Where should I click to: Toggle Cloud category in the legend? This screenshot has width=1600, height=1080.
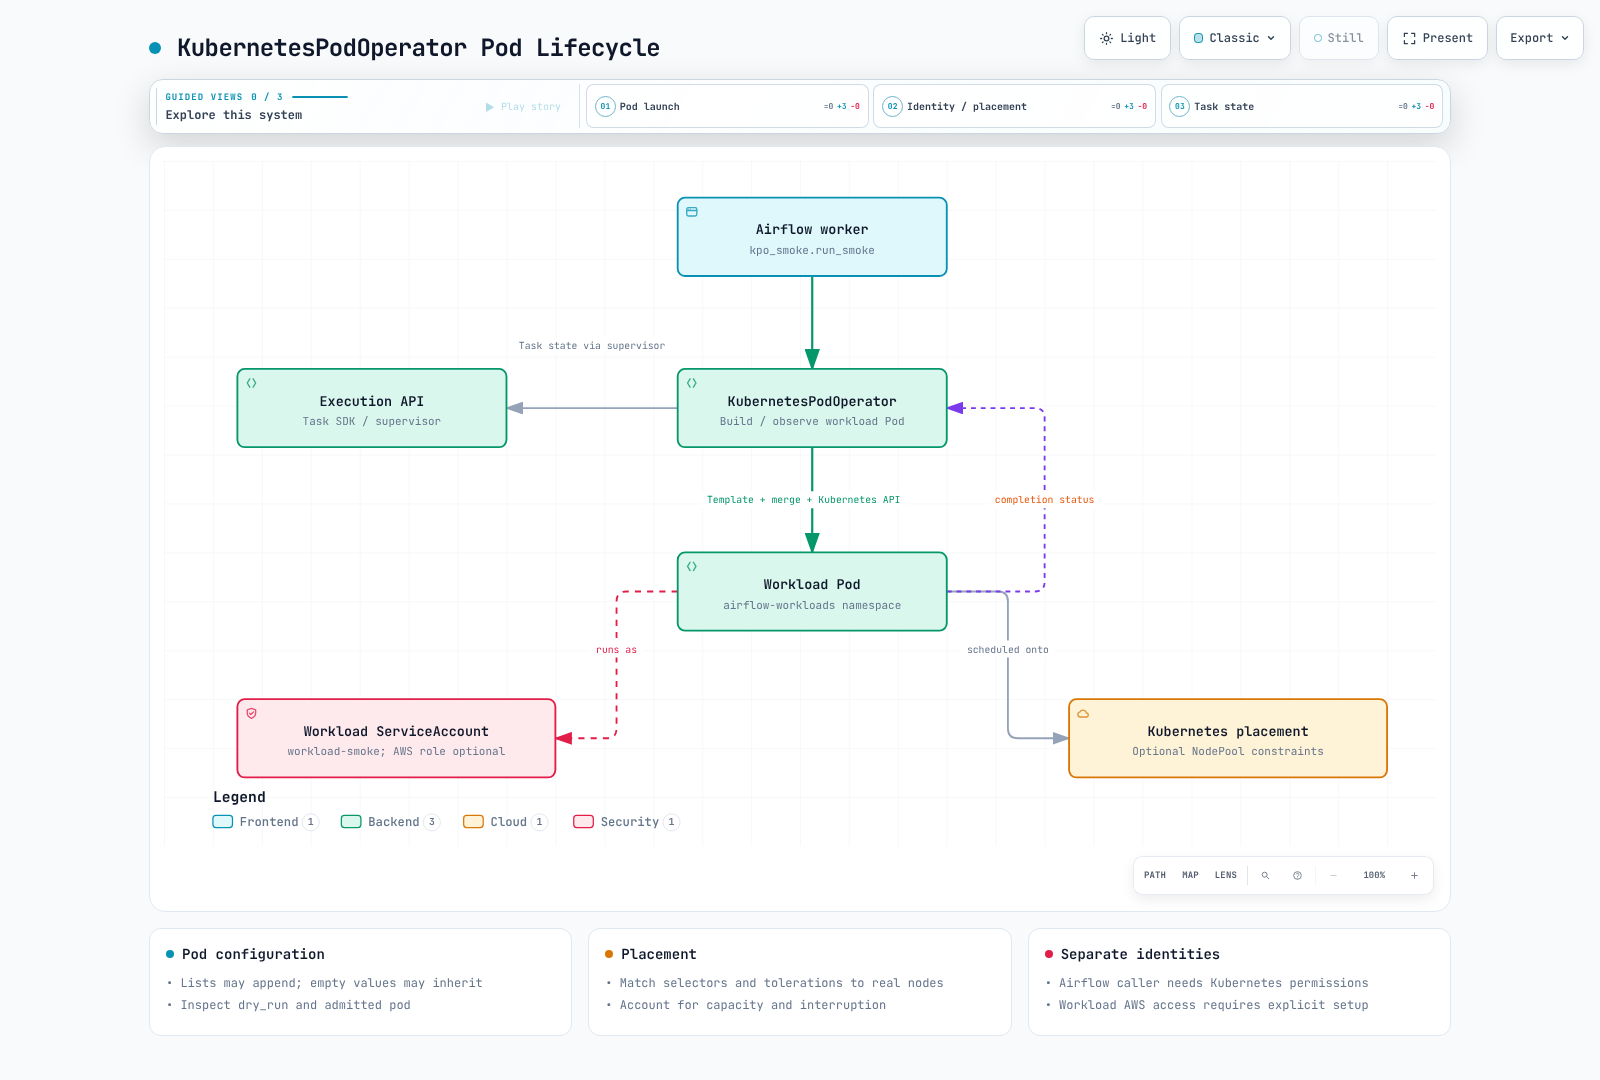pos(505,822)
